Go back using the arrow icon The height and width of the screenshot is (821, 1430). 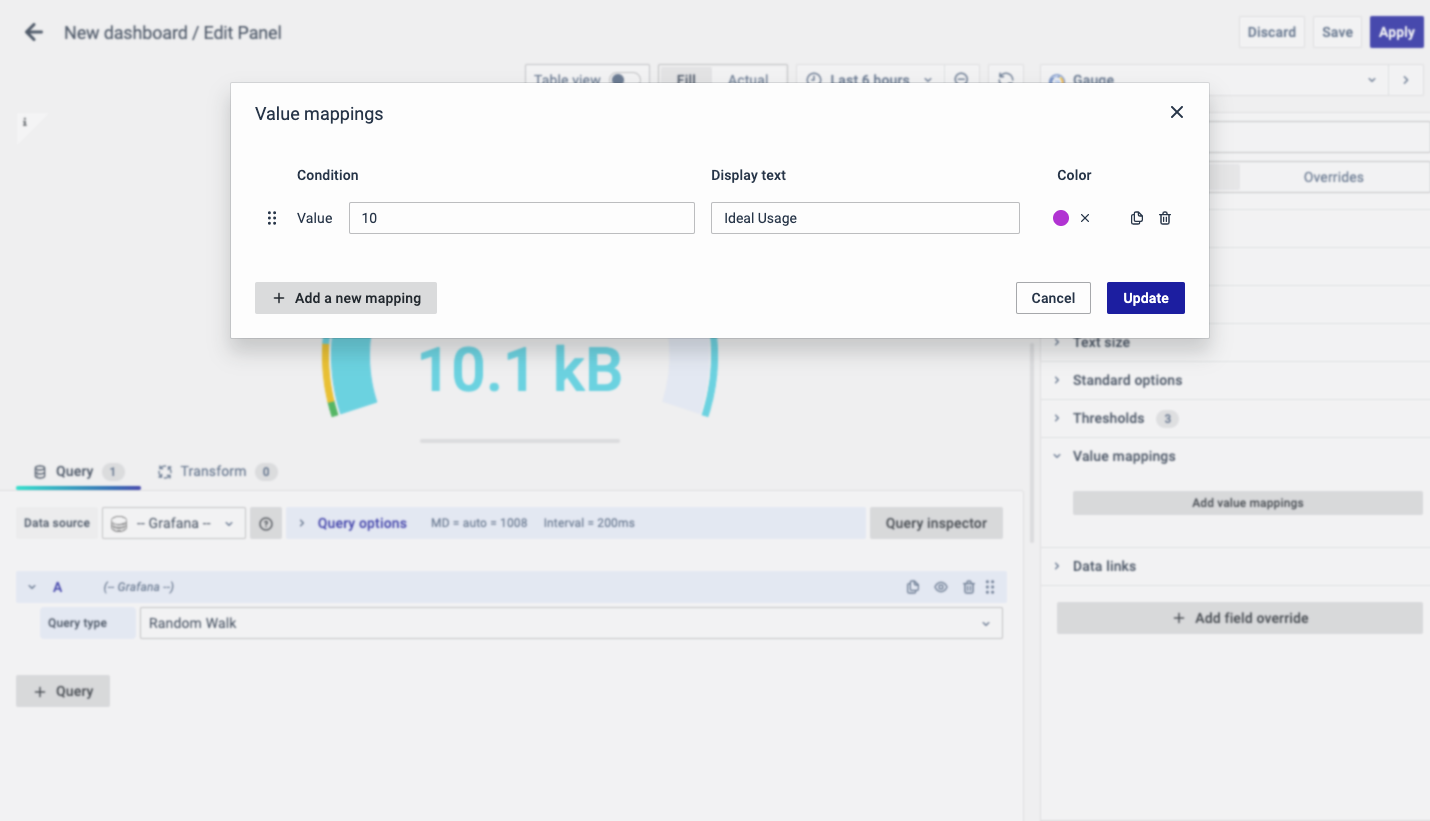[x=34, y=32]
